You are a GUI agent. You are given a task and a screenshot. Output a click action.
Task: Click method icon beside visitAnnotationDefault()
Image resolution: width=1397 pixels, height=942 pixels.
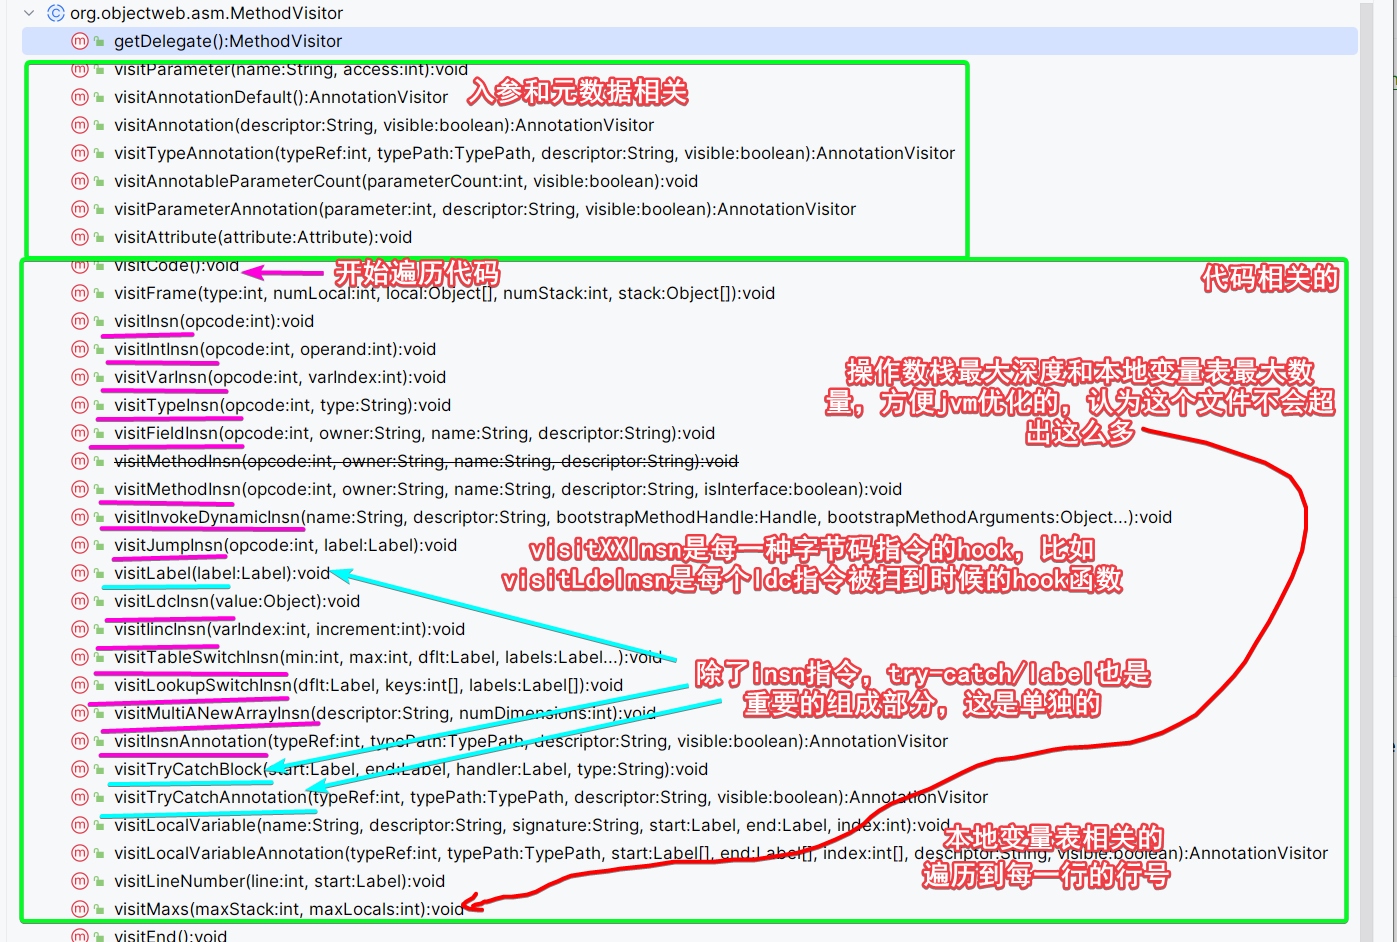(x=80, y=97)
